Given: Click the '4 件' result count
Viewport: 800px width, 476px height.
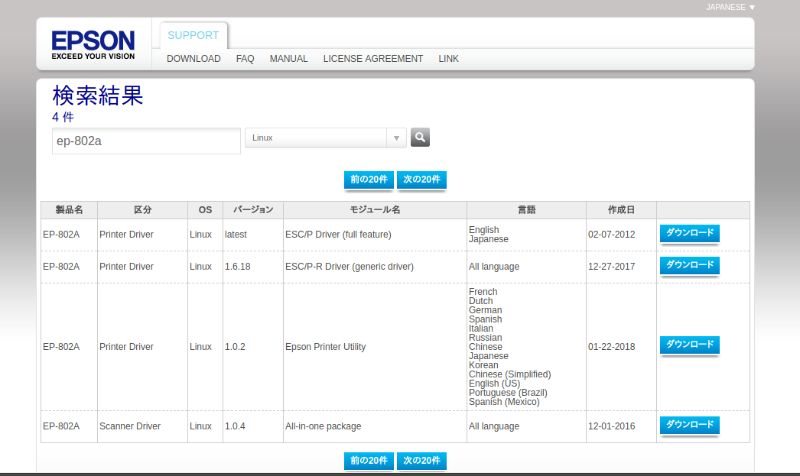Looking at the screenshot, I should [x=63, y=117].
